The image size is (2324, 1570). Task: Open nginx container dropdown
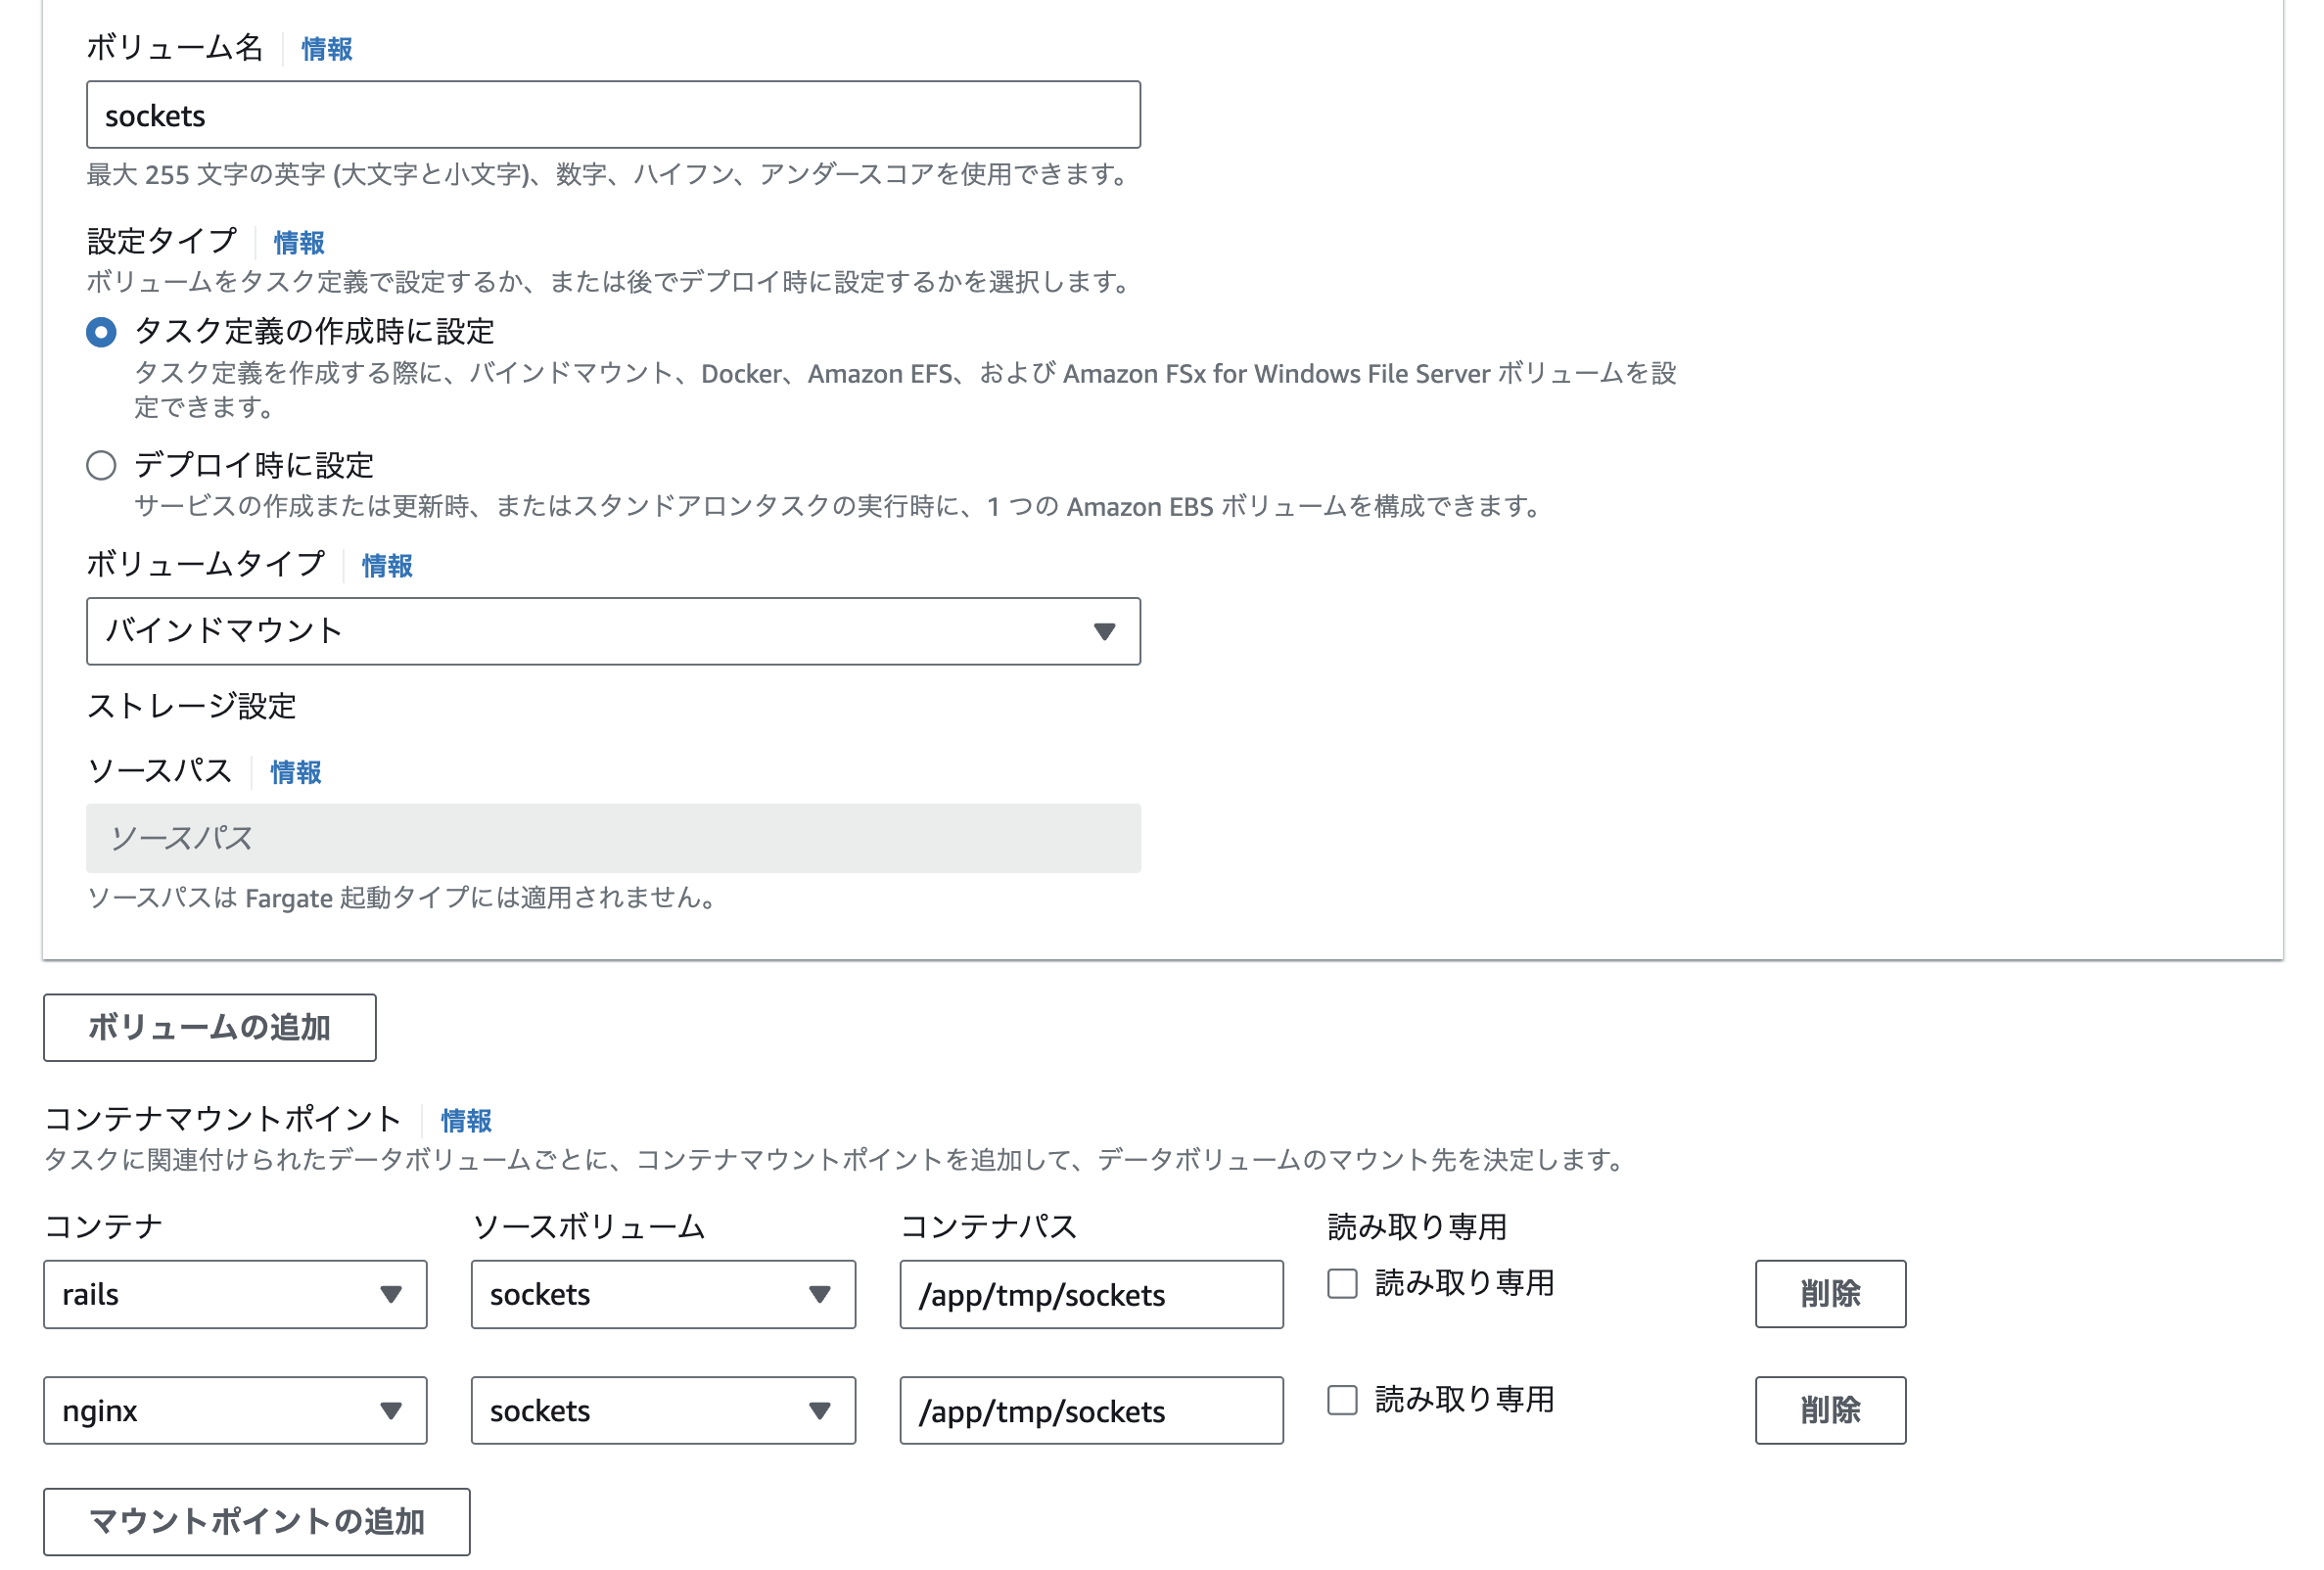coord(235,1410)
